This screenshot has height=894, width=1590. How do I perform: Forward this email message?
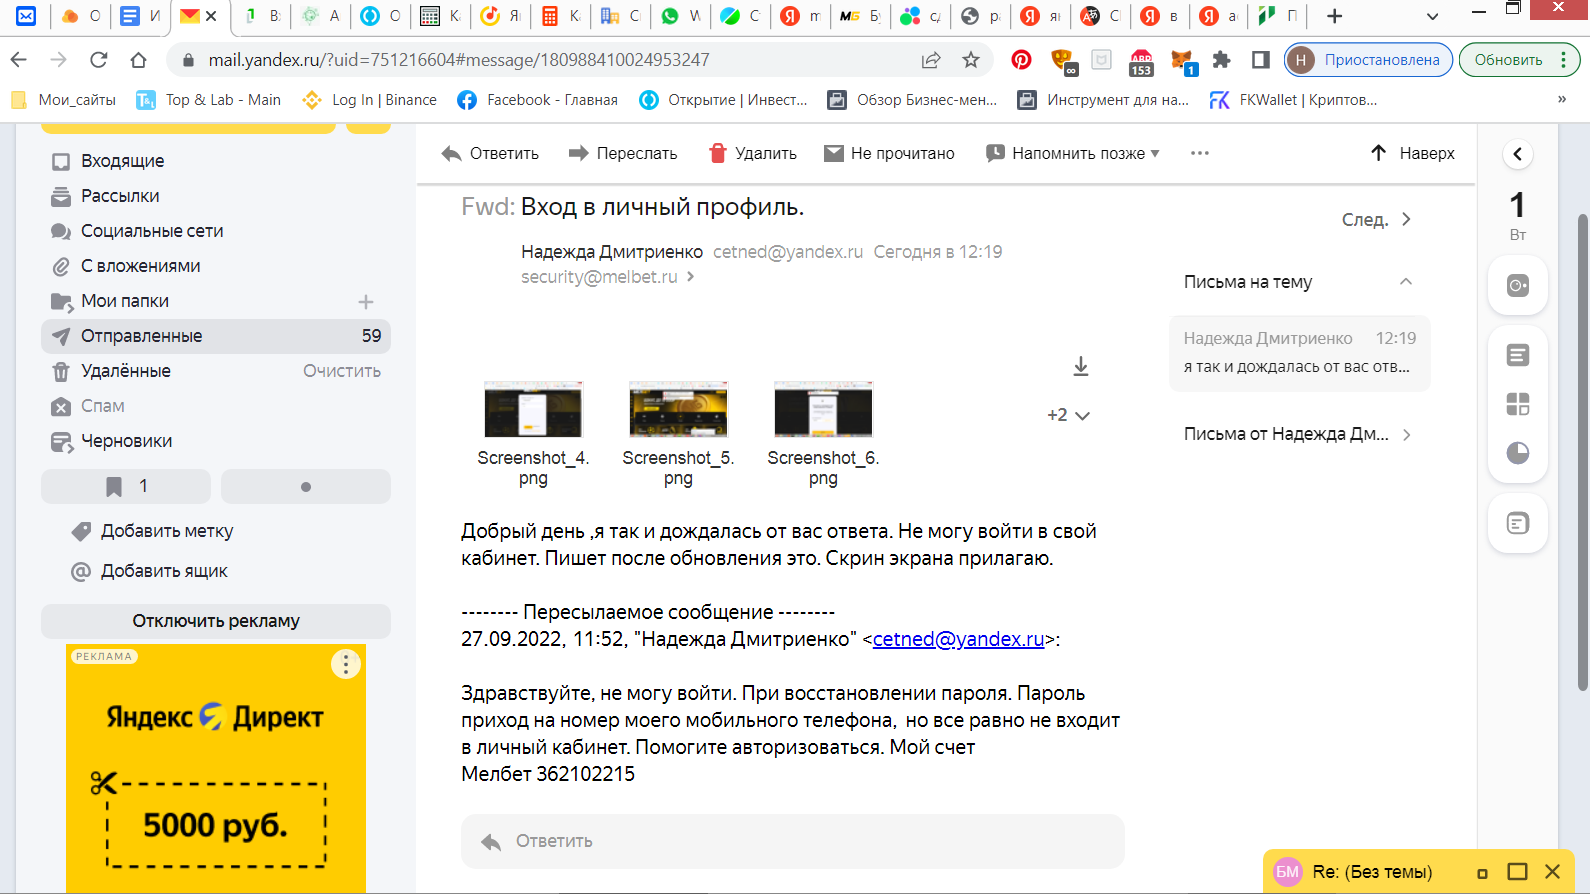coord(622,153)
